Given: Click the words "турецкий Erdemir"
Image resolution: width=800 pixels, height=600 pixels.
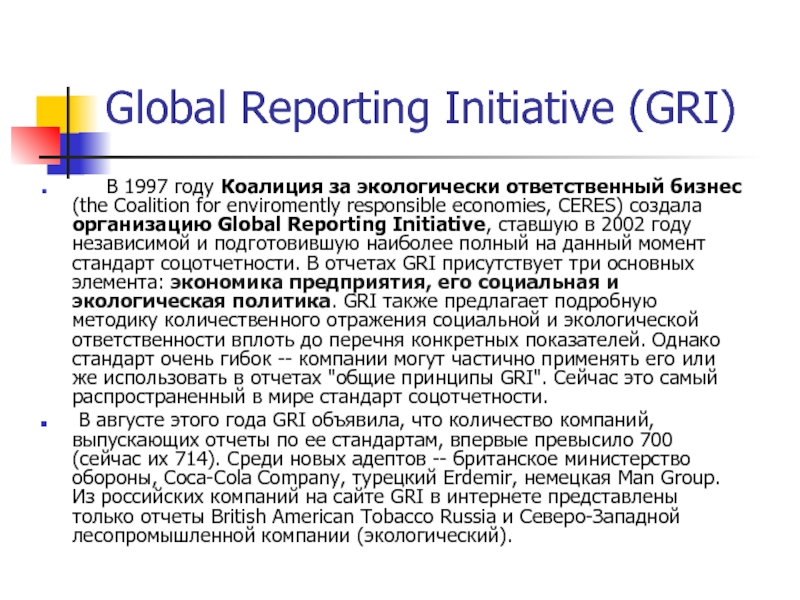Looking at the screenshot, I should point(432,479).
